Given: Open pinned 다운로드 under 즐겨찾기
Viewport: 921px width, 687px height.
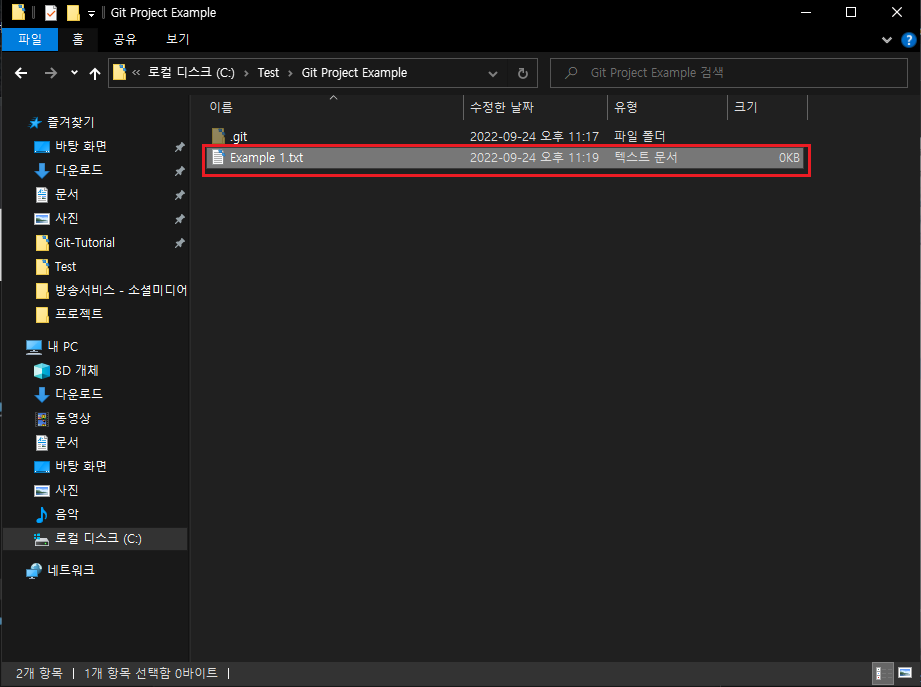Looking at the screenshot, I should coord(79,170).
